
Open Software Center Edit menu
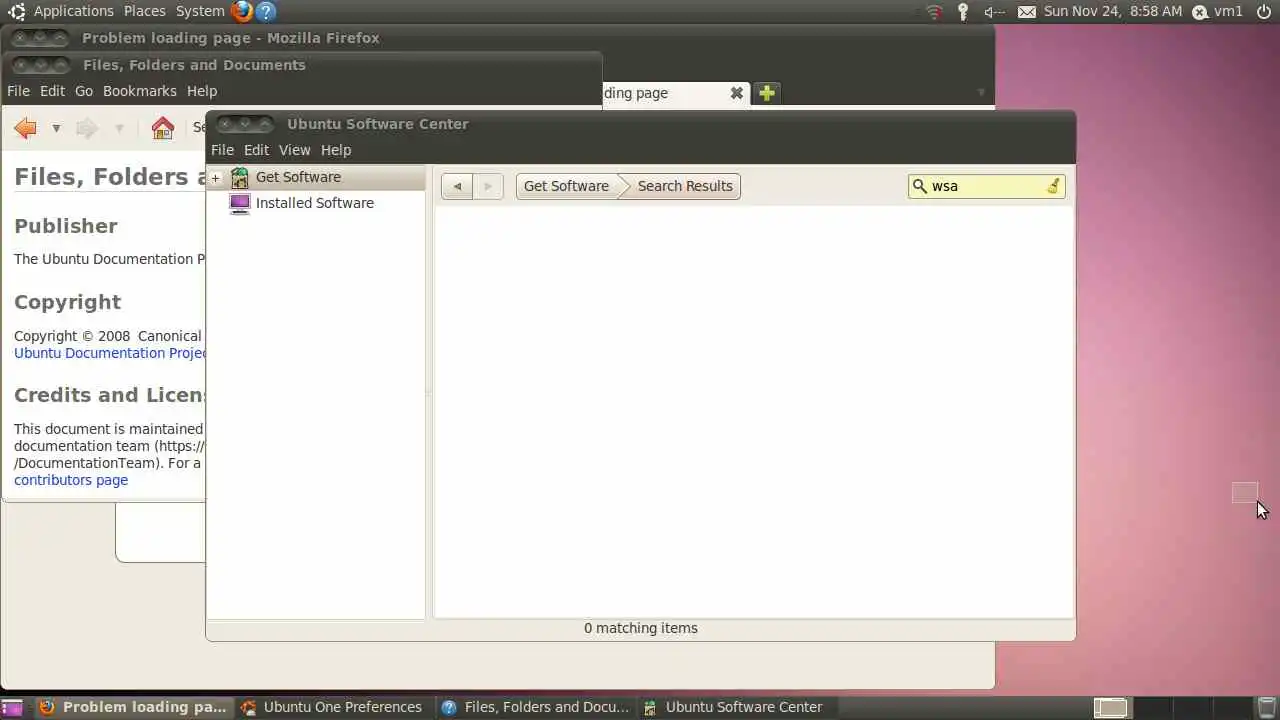pos(256,150)
